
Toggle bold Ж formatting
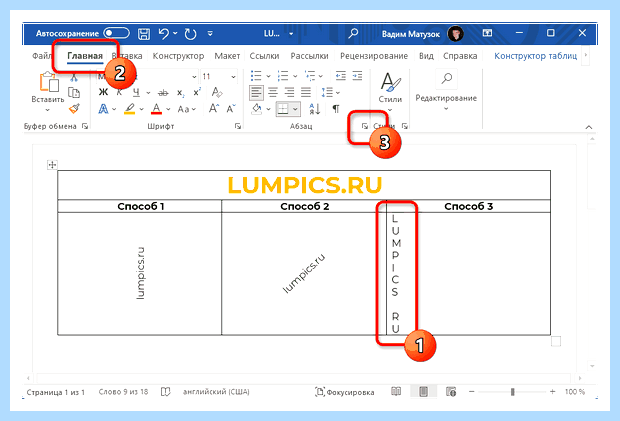103,92
